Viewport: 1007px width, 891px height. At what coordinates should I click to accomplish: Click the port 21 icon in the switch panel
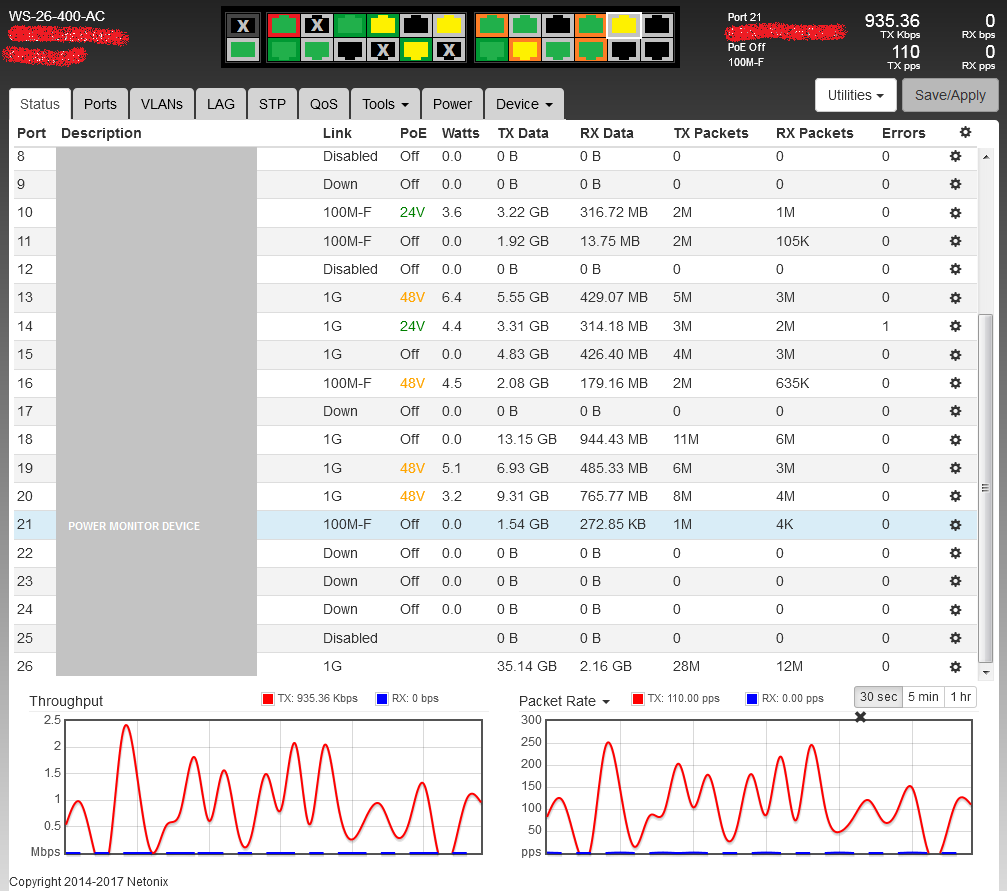tap(625, 25)
